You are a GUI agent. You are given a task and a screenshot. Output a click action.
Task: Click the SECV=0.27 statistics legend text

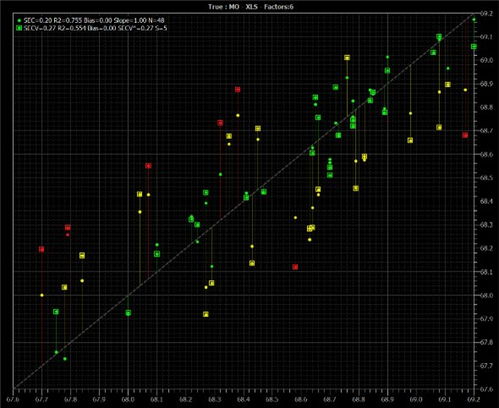[95, 28]
